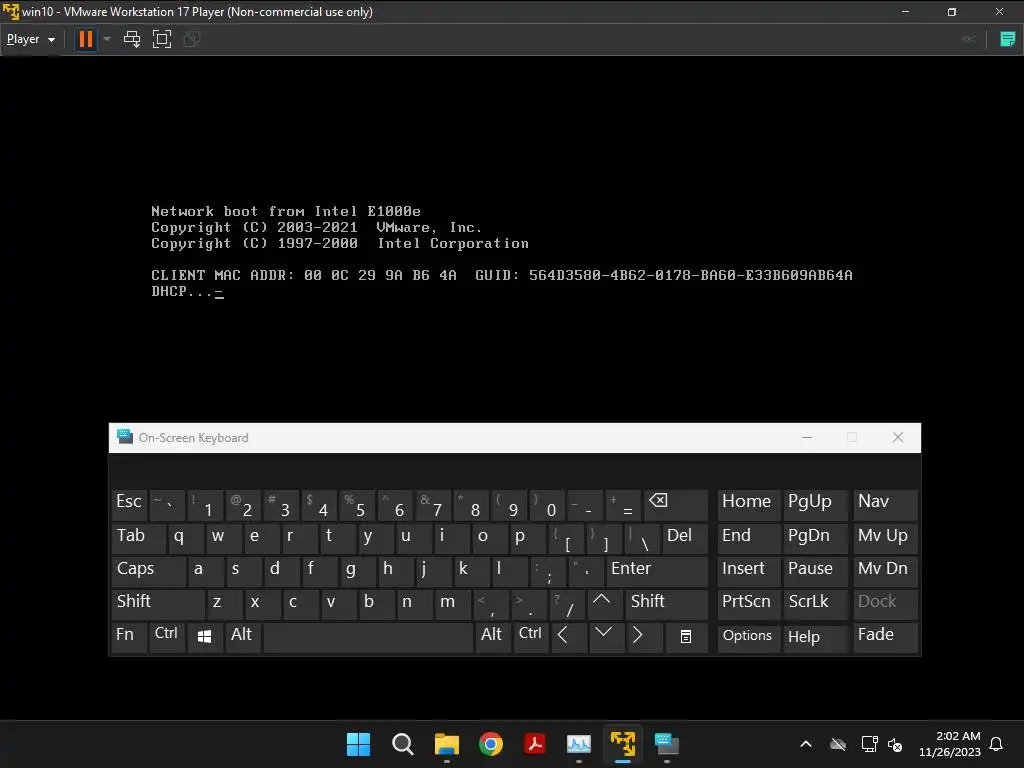Click the Esc key on the On-Screen Keyboard
1024x768 pixels.
tap(129, 504)
